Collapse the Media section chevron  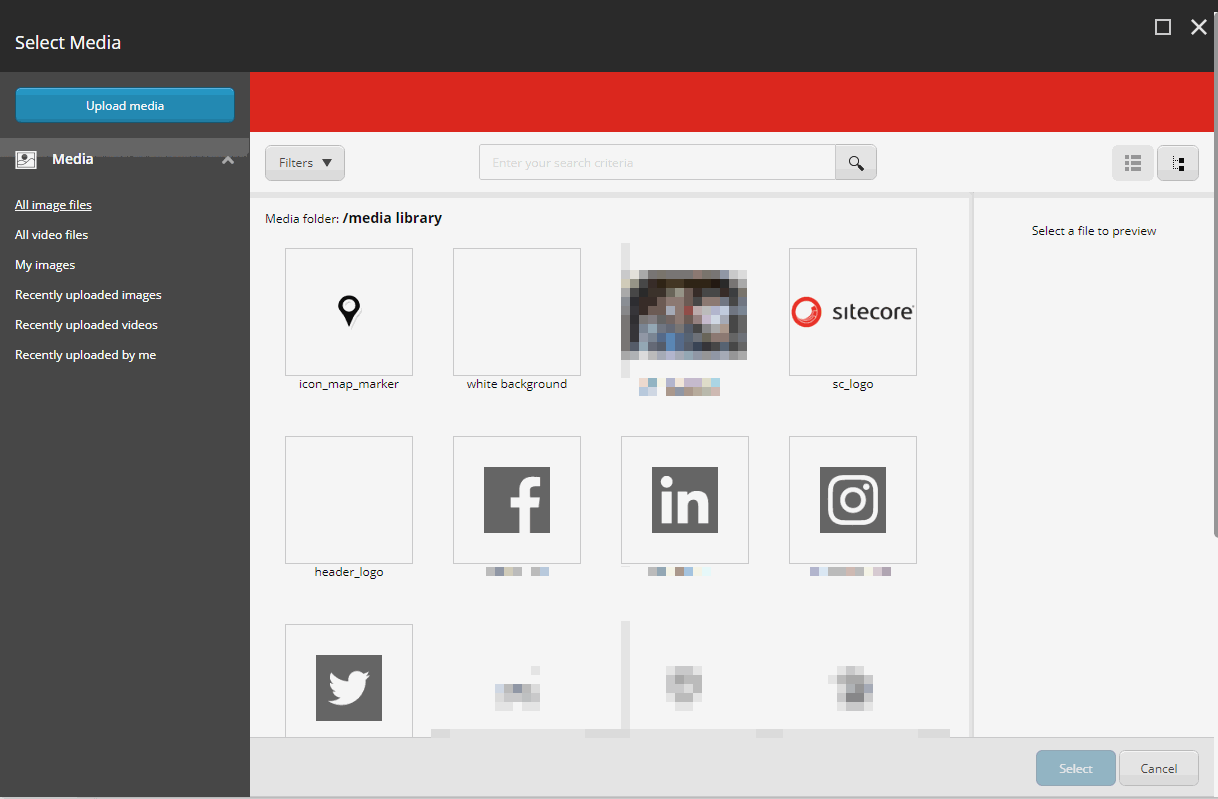pyautogui.click(x=228, y=160)
